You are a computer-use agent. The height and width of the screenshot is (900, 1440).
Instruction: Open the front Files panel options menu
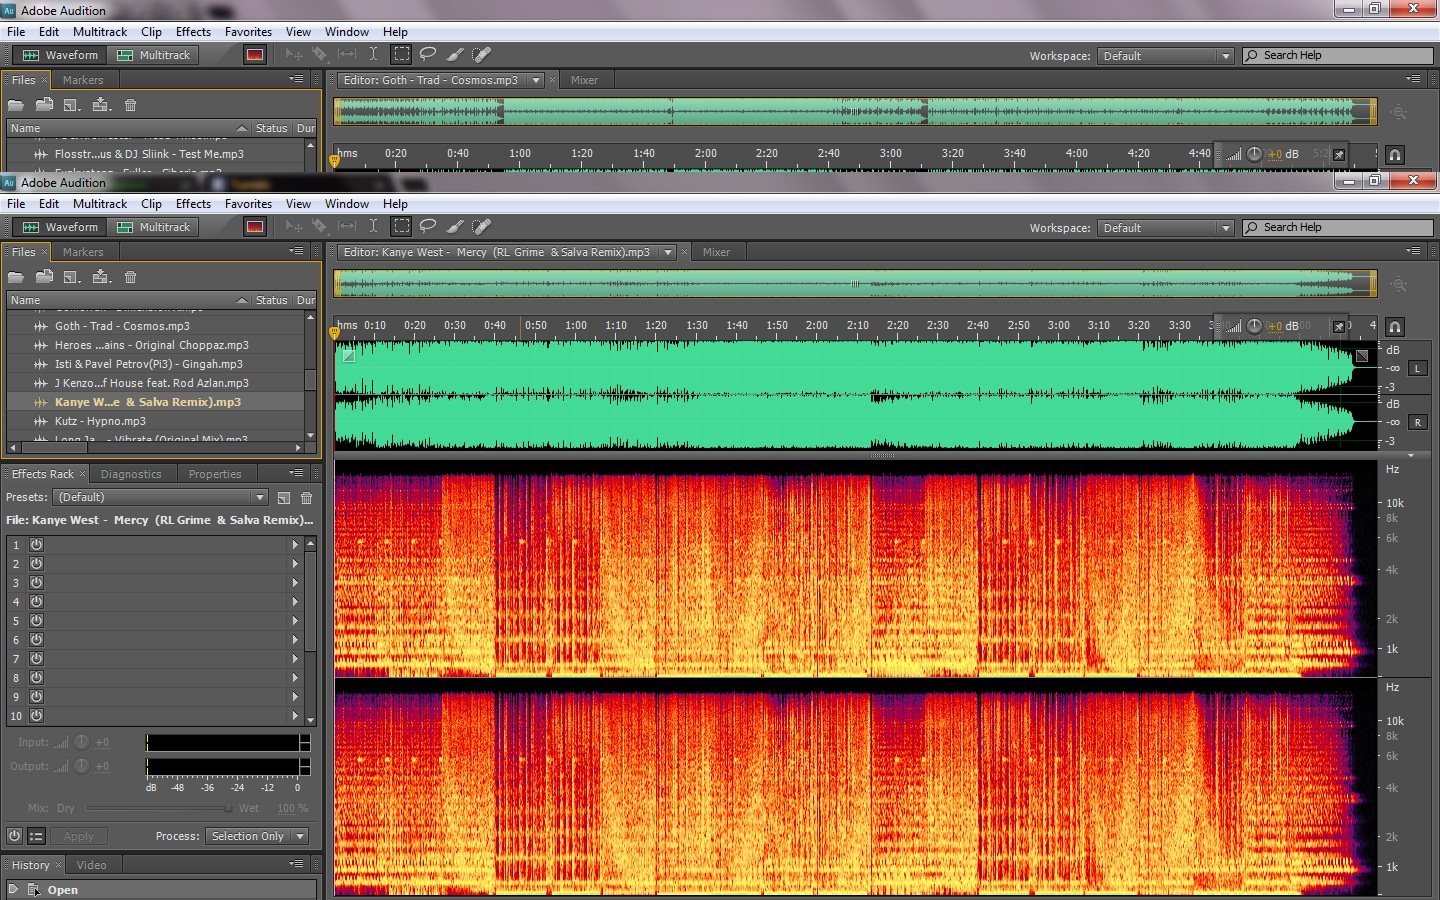pos(296,251)
